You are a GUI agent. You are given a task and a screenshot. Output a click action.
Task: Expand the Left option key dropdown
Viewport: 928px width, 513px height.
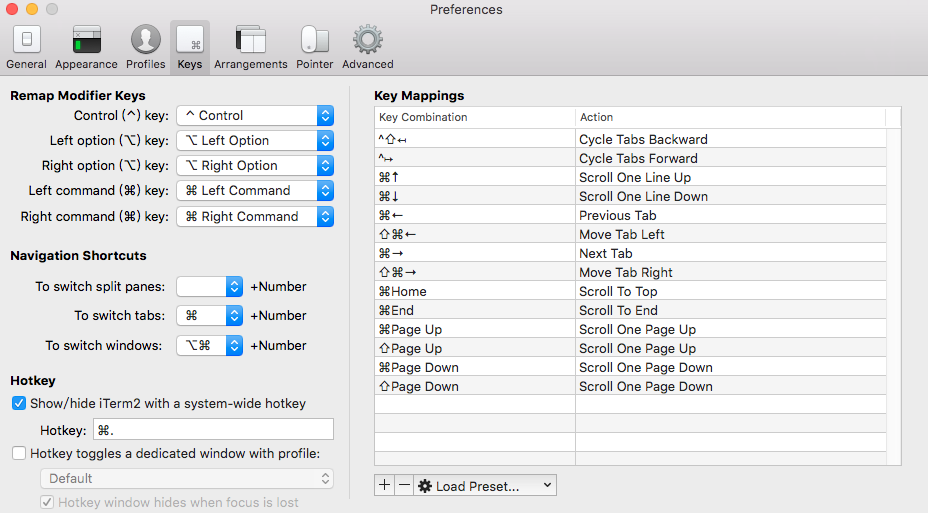pos(255,141)
